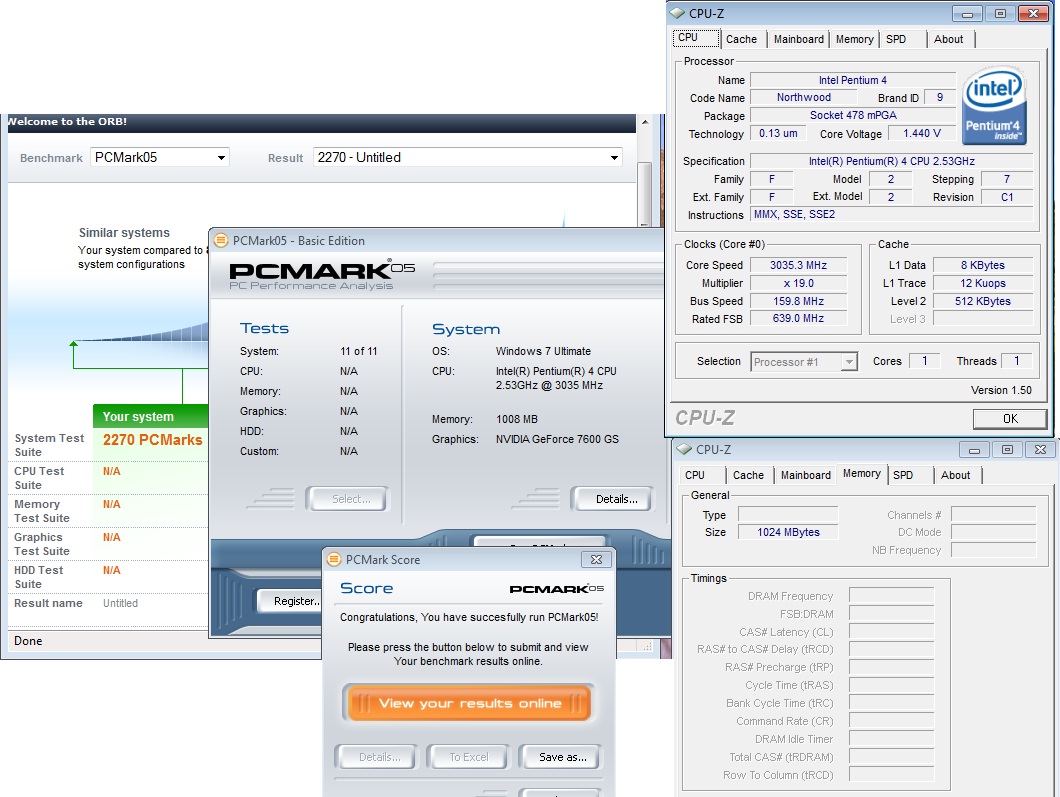Click the Rated FSB value 639.0 MHz

[798, 318]
